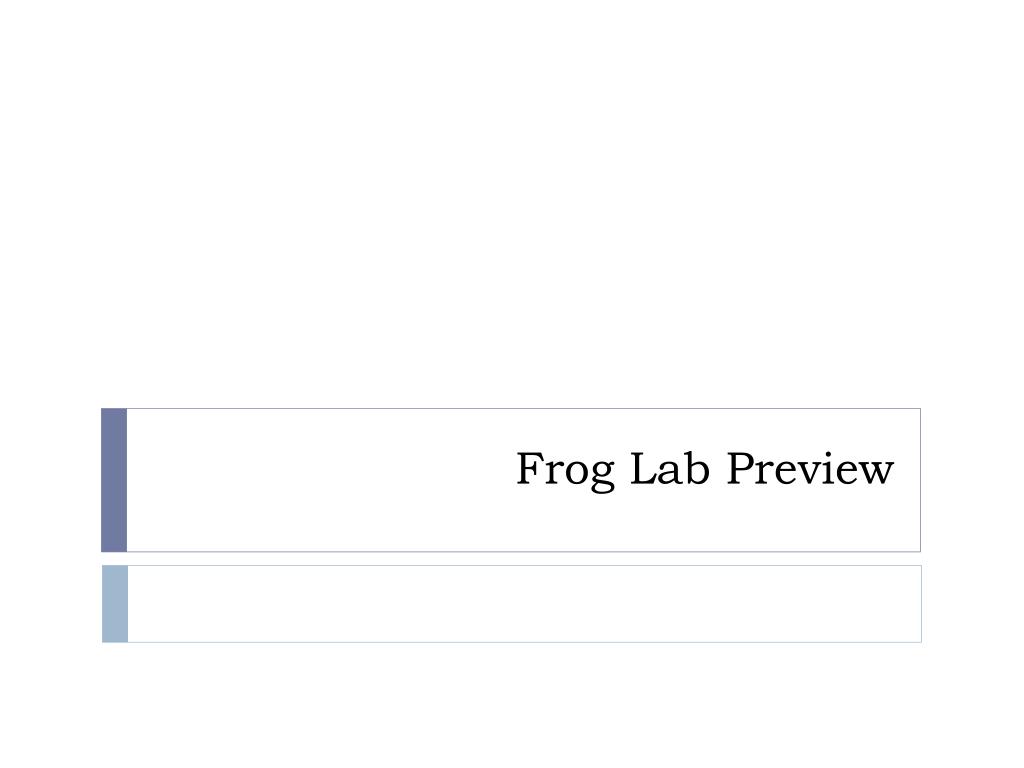The image size is (1024, 768).
Task: Click the capital letter "P" in Preview
Action: [741, 468]
